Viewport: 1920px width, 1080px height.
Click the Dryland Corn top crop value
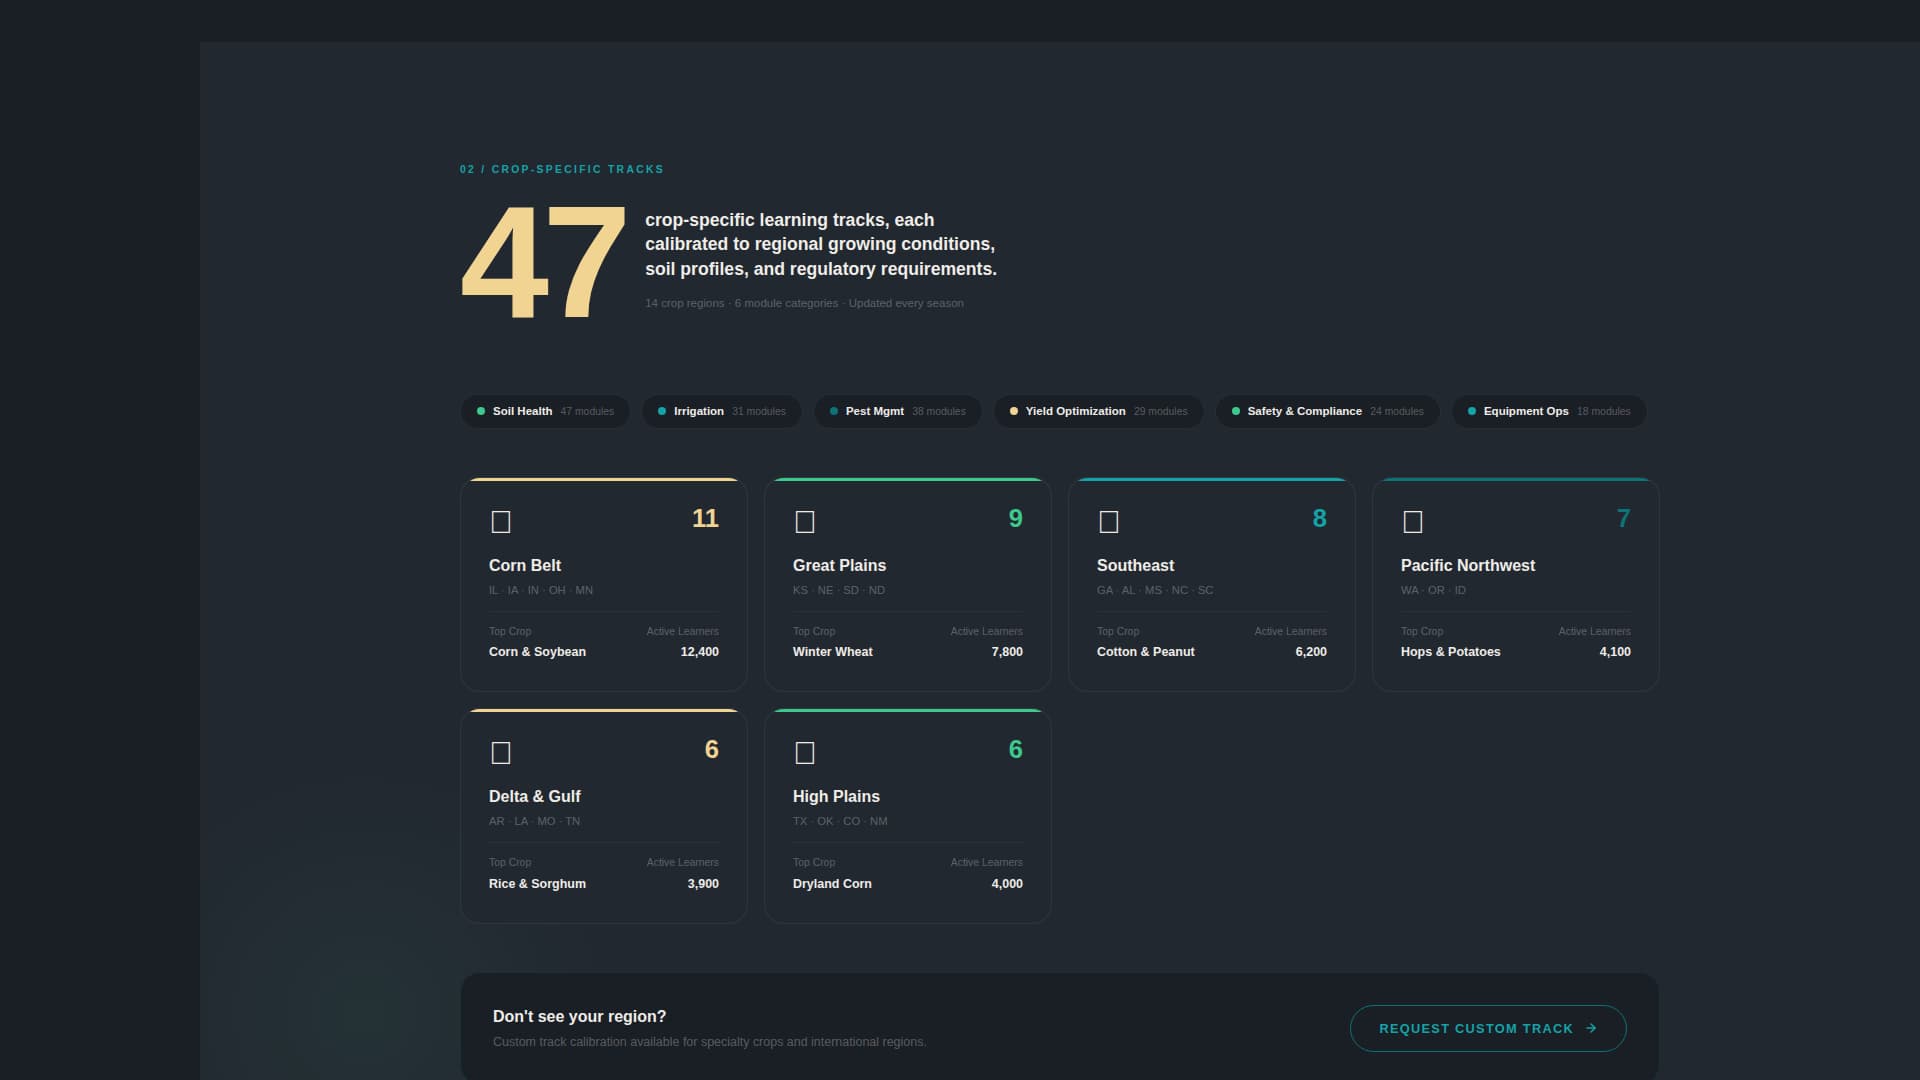832,884
